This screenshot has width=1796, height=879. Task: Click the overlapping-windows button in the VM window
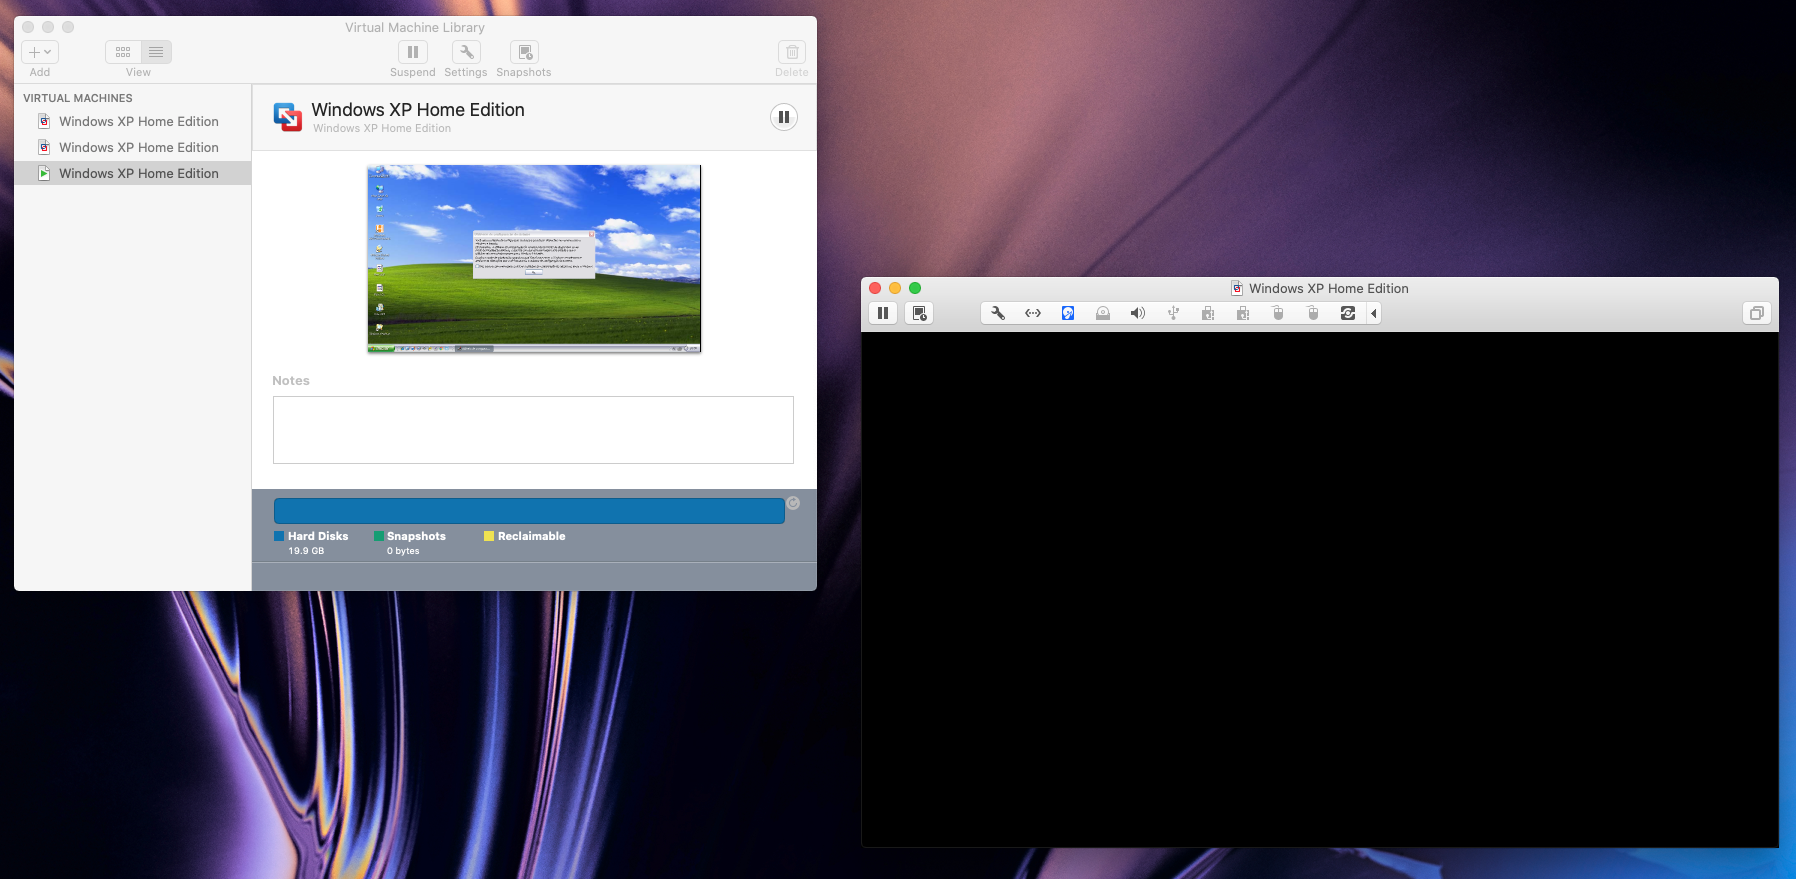[x=1756, y=313]
